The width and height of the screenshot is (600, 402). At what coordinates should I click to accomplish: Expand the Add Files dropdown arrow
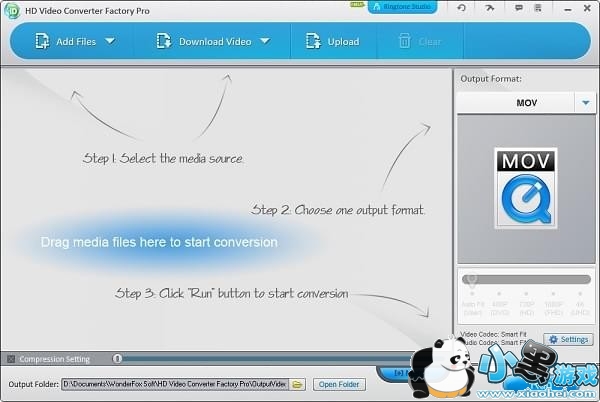tap(110, 41)
